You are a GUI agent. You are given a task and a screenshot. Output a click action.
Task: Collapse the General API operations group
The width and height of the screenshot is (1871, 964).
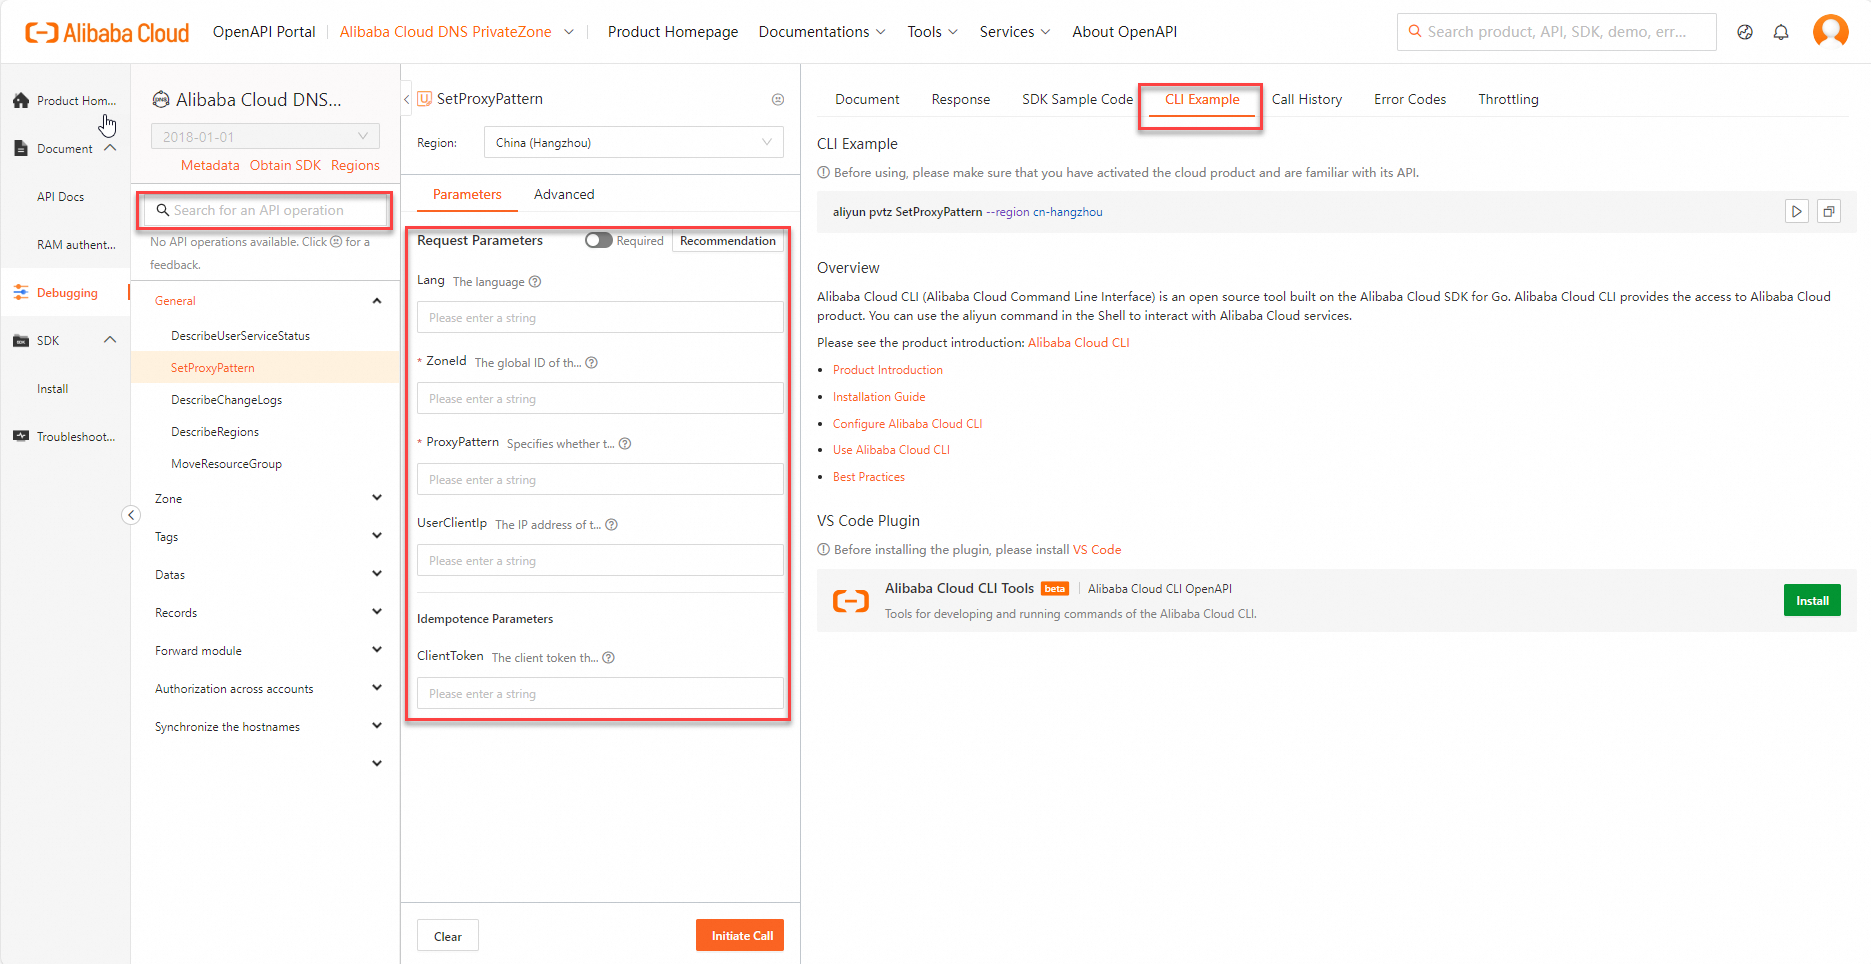377,300
